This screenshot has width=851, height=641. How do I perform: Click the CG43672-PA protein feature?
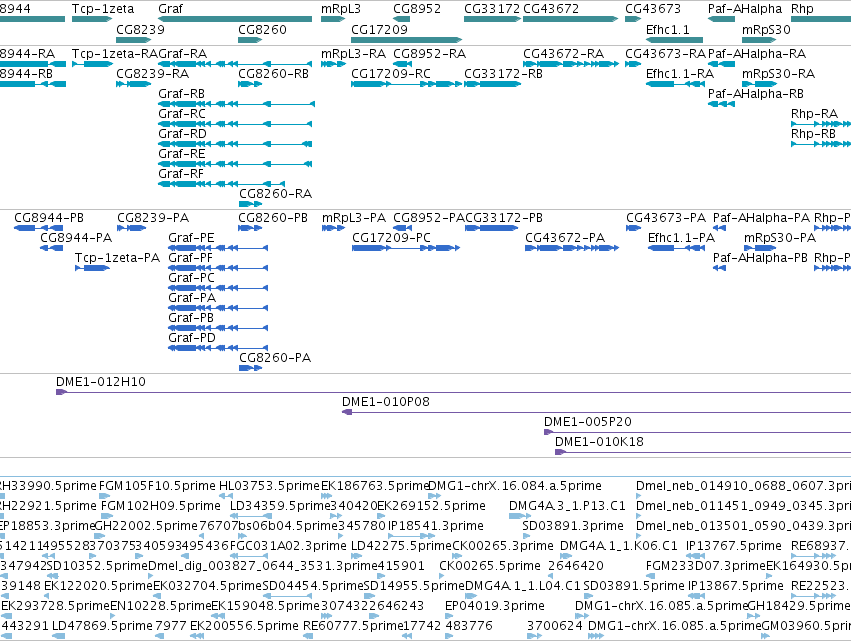point(572,248)
